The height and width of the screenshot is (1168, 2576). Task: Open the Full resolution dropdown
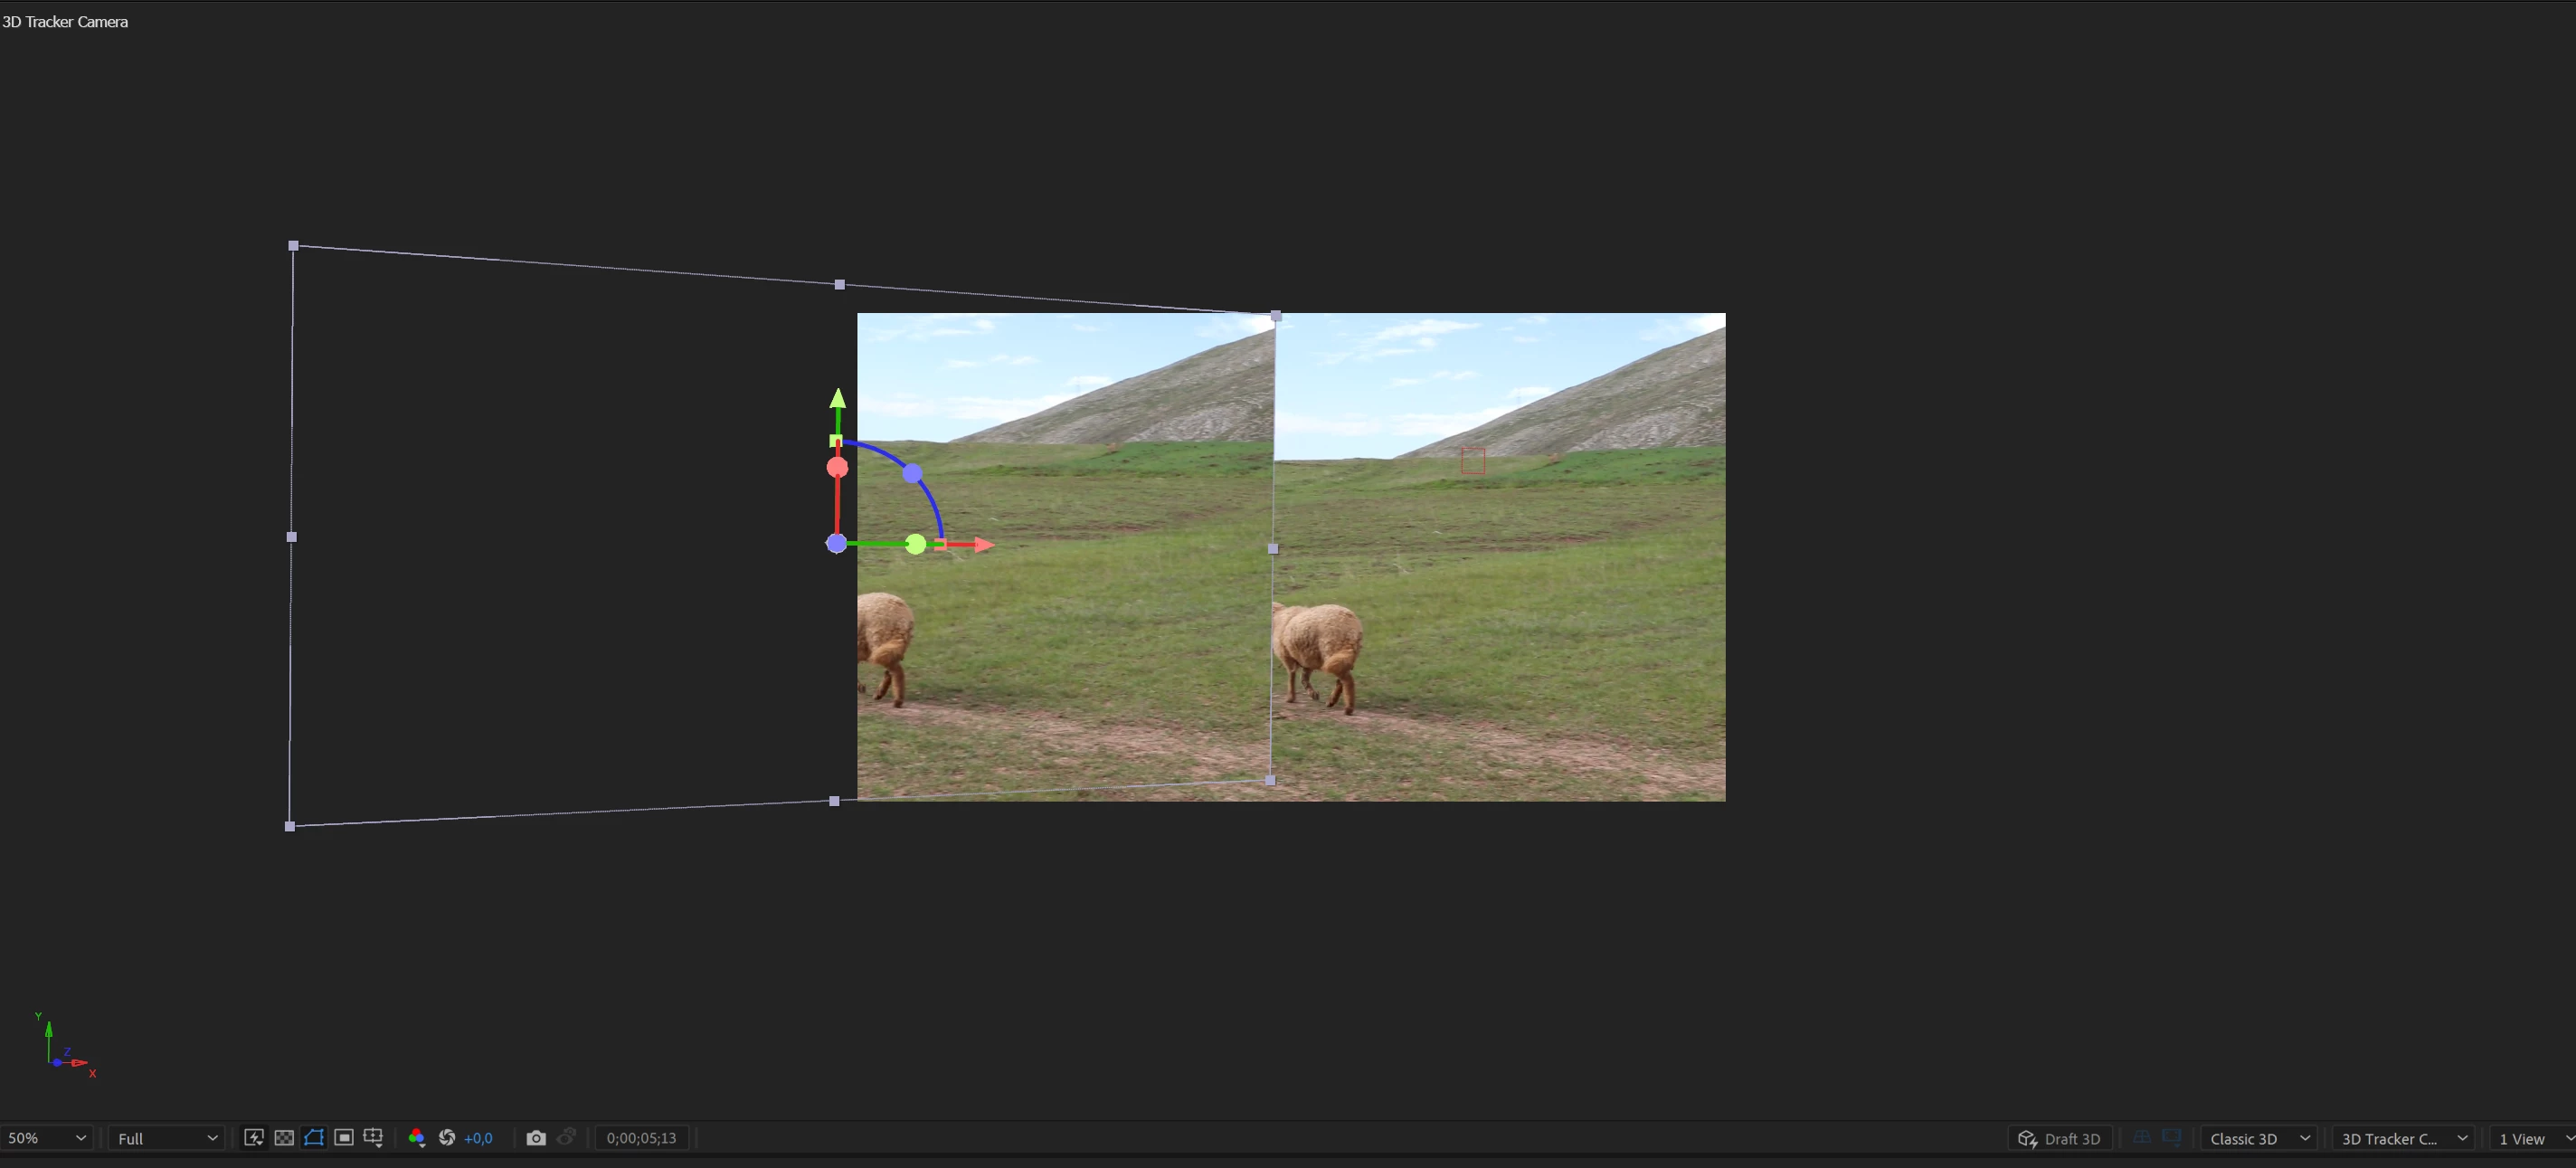[x=167, y=1138]
